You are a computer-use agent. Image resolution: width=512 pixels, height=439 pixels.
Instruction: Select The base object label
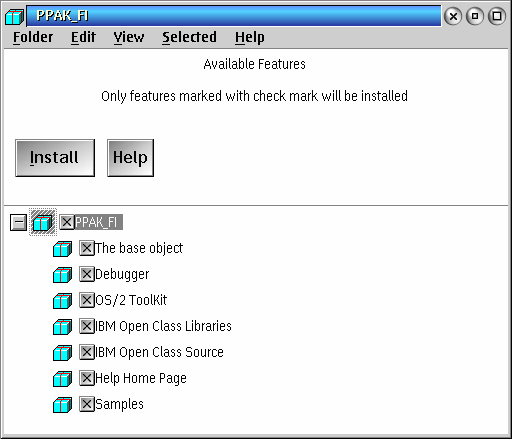coord(139,248)
